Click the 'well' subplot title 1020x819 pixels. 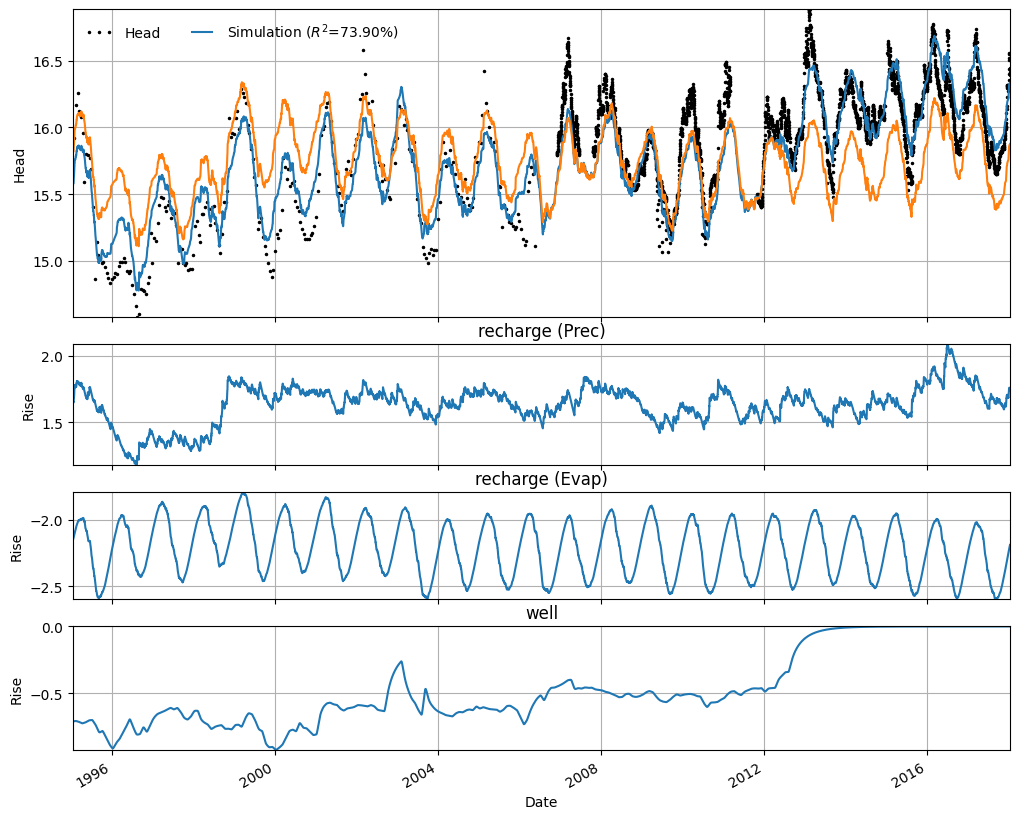(541, 613)
